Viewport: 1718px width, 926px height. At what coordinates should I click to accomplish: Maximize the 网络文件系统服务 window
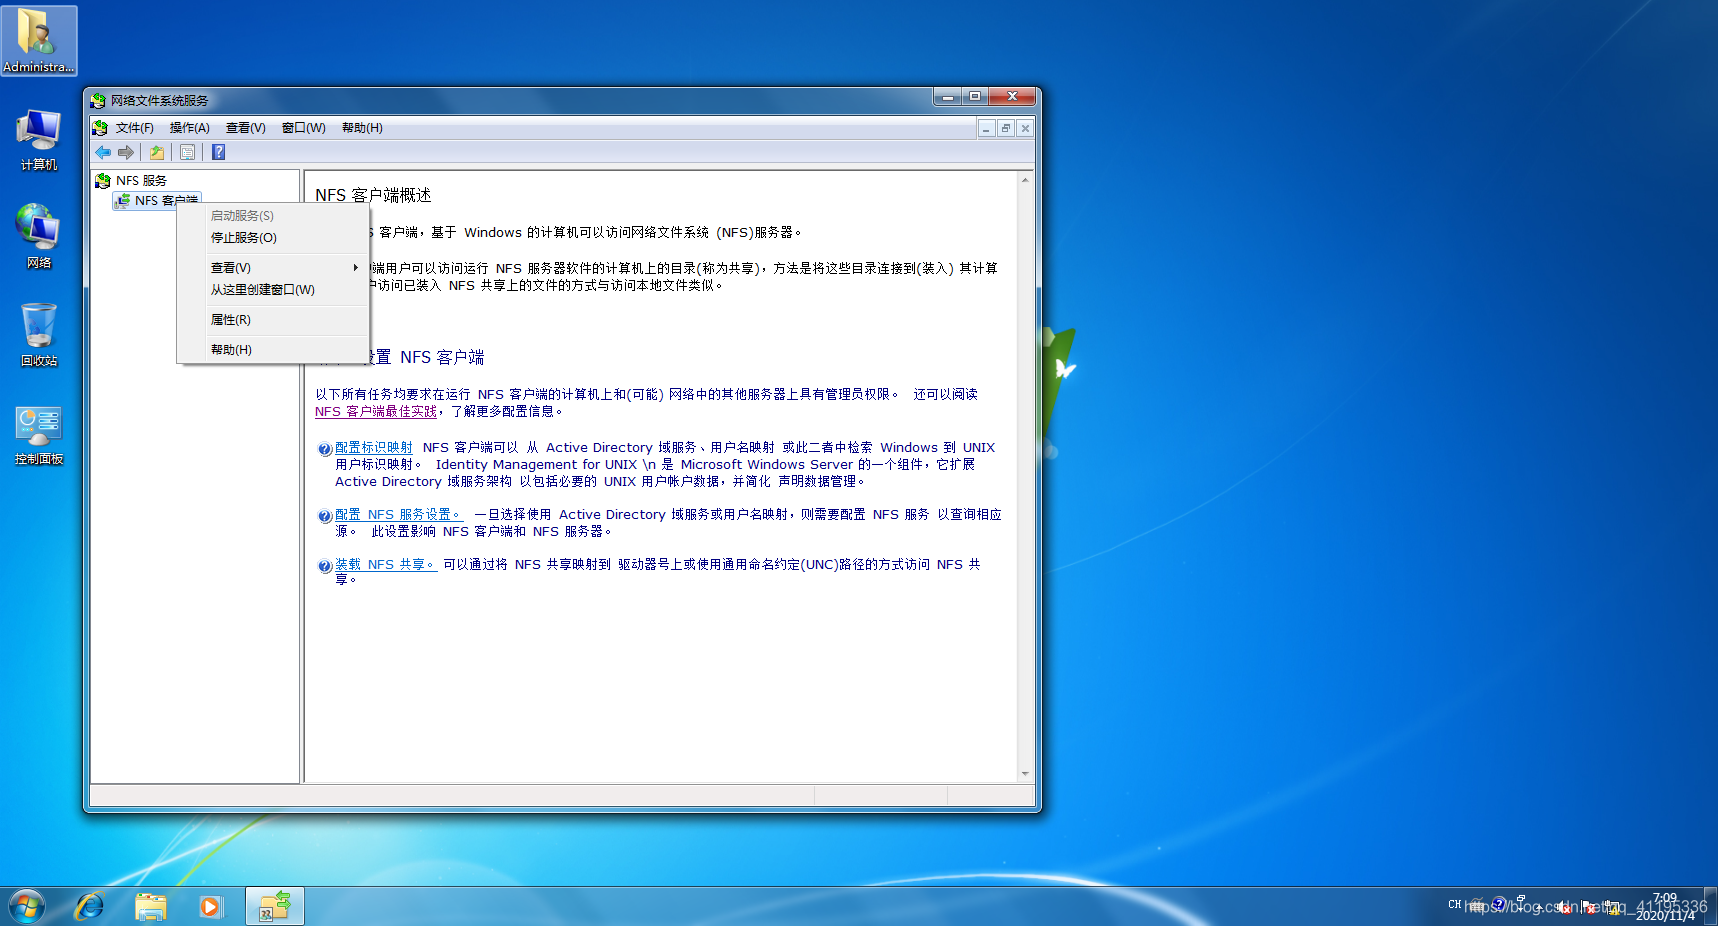point(975,96)
